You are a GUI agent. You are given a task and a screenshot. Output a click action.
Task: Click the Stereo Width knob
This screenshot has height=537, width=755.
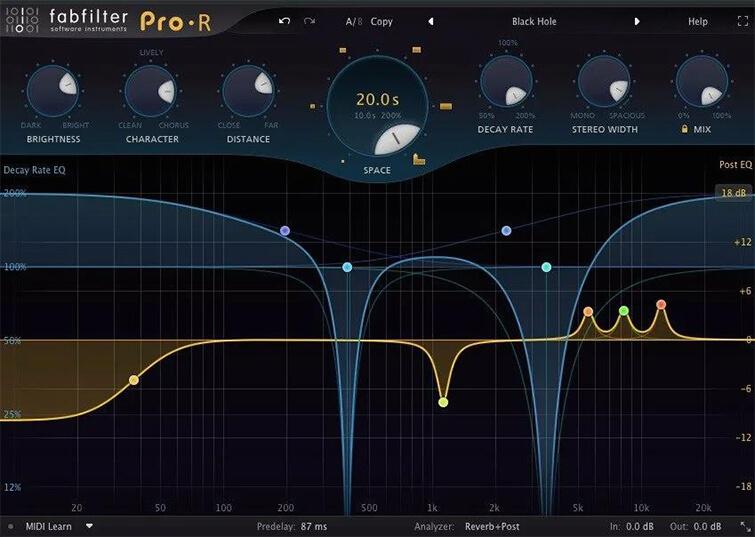[604, 81]
